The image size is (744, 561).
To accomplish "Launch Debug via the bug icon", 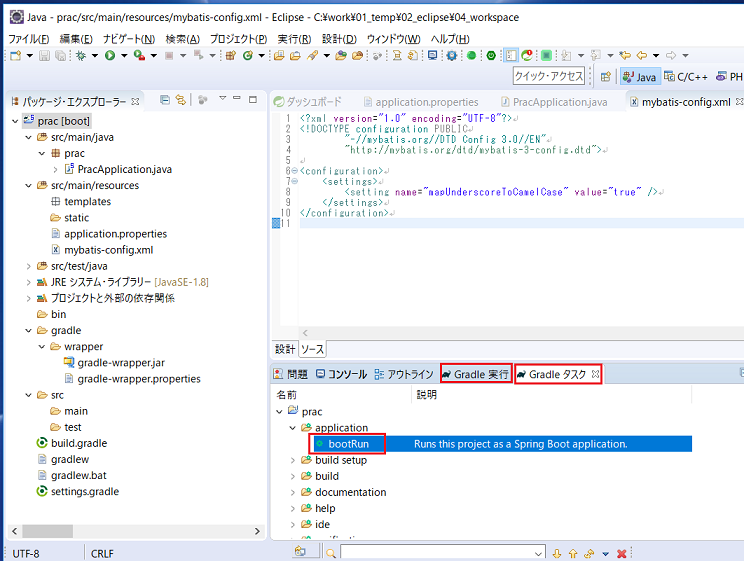I will [81, 56].
